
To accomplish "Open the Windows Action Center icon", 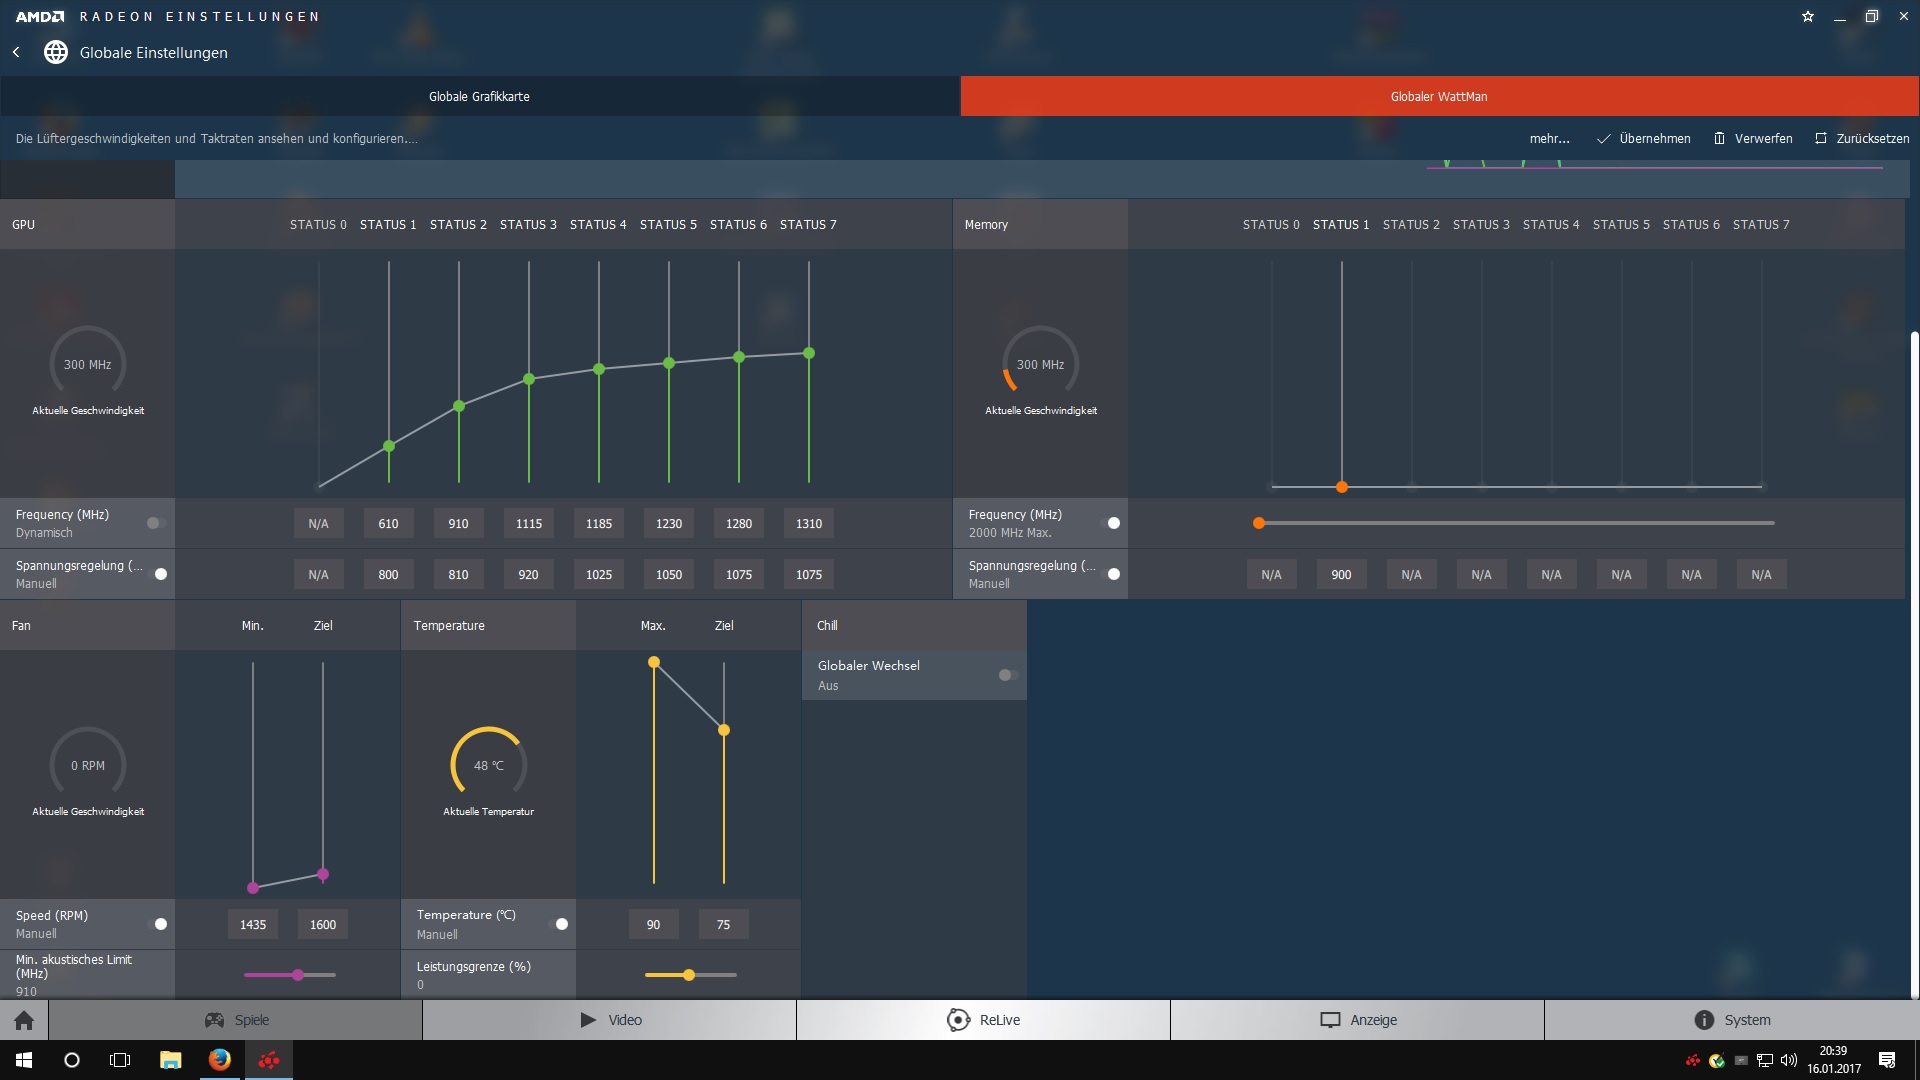I will pyautogui.click(x=1886, y=1060).
